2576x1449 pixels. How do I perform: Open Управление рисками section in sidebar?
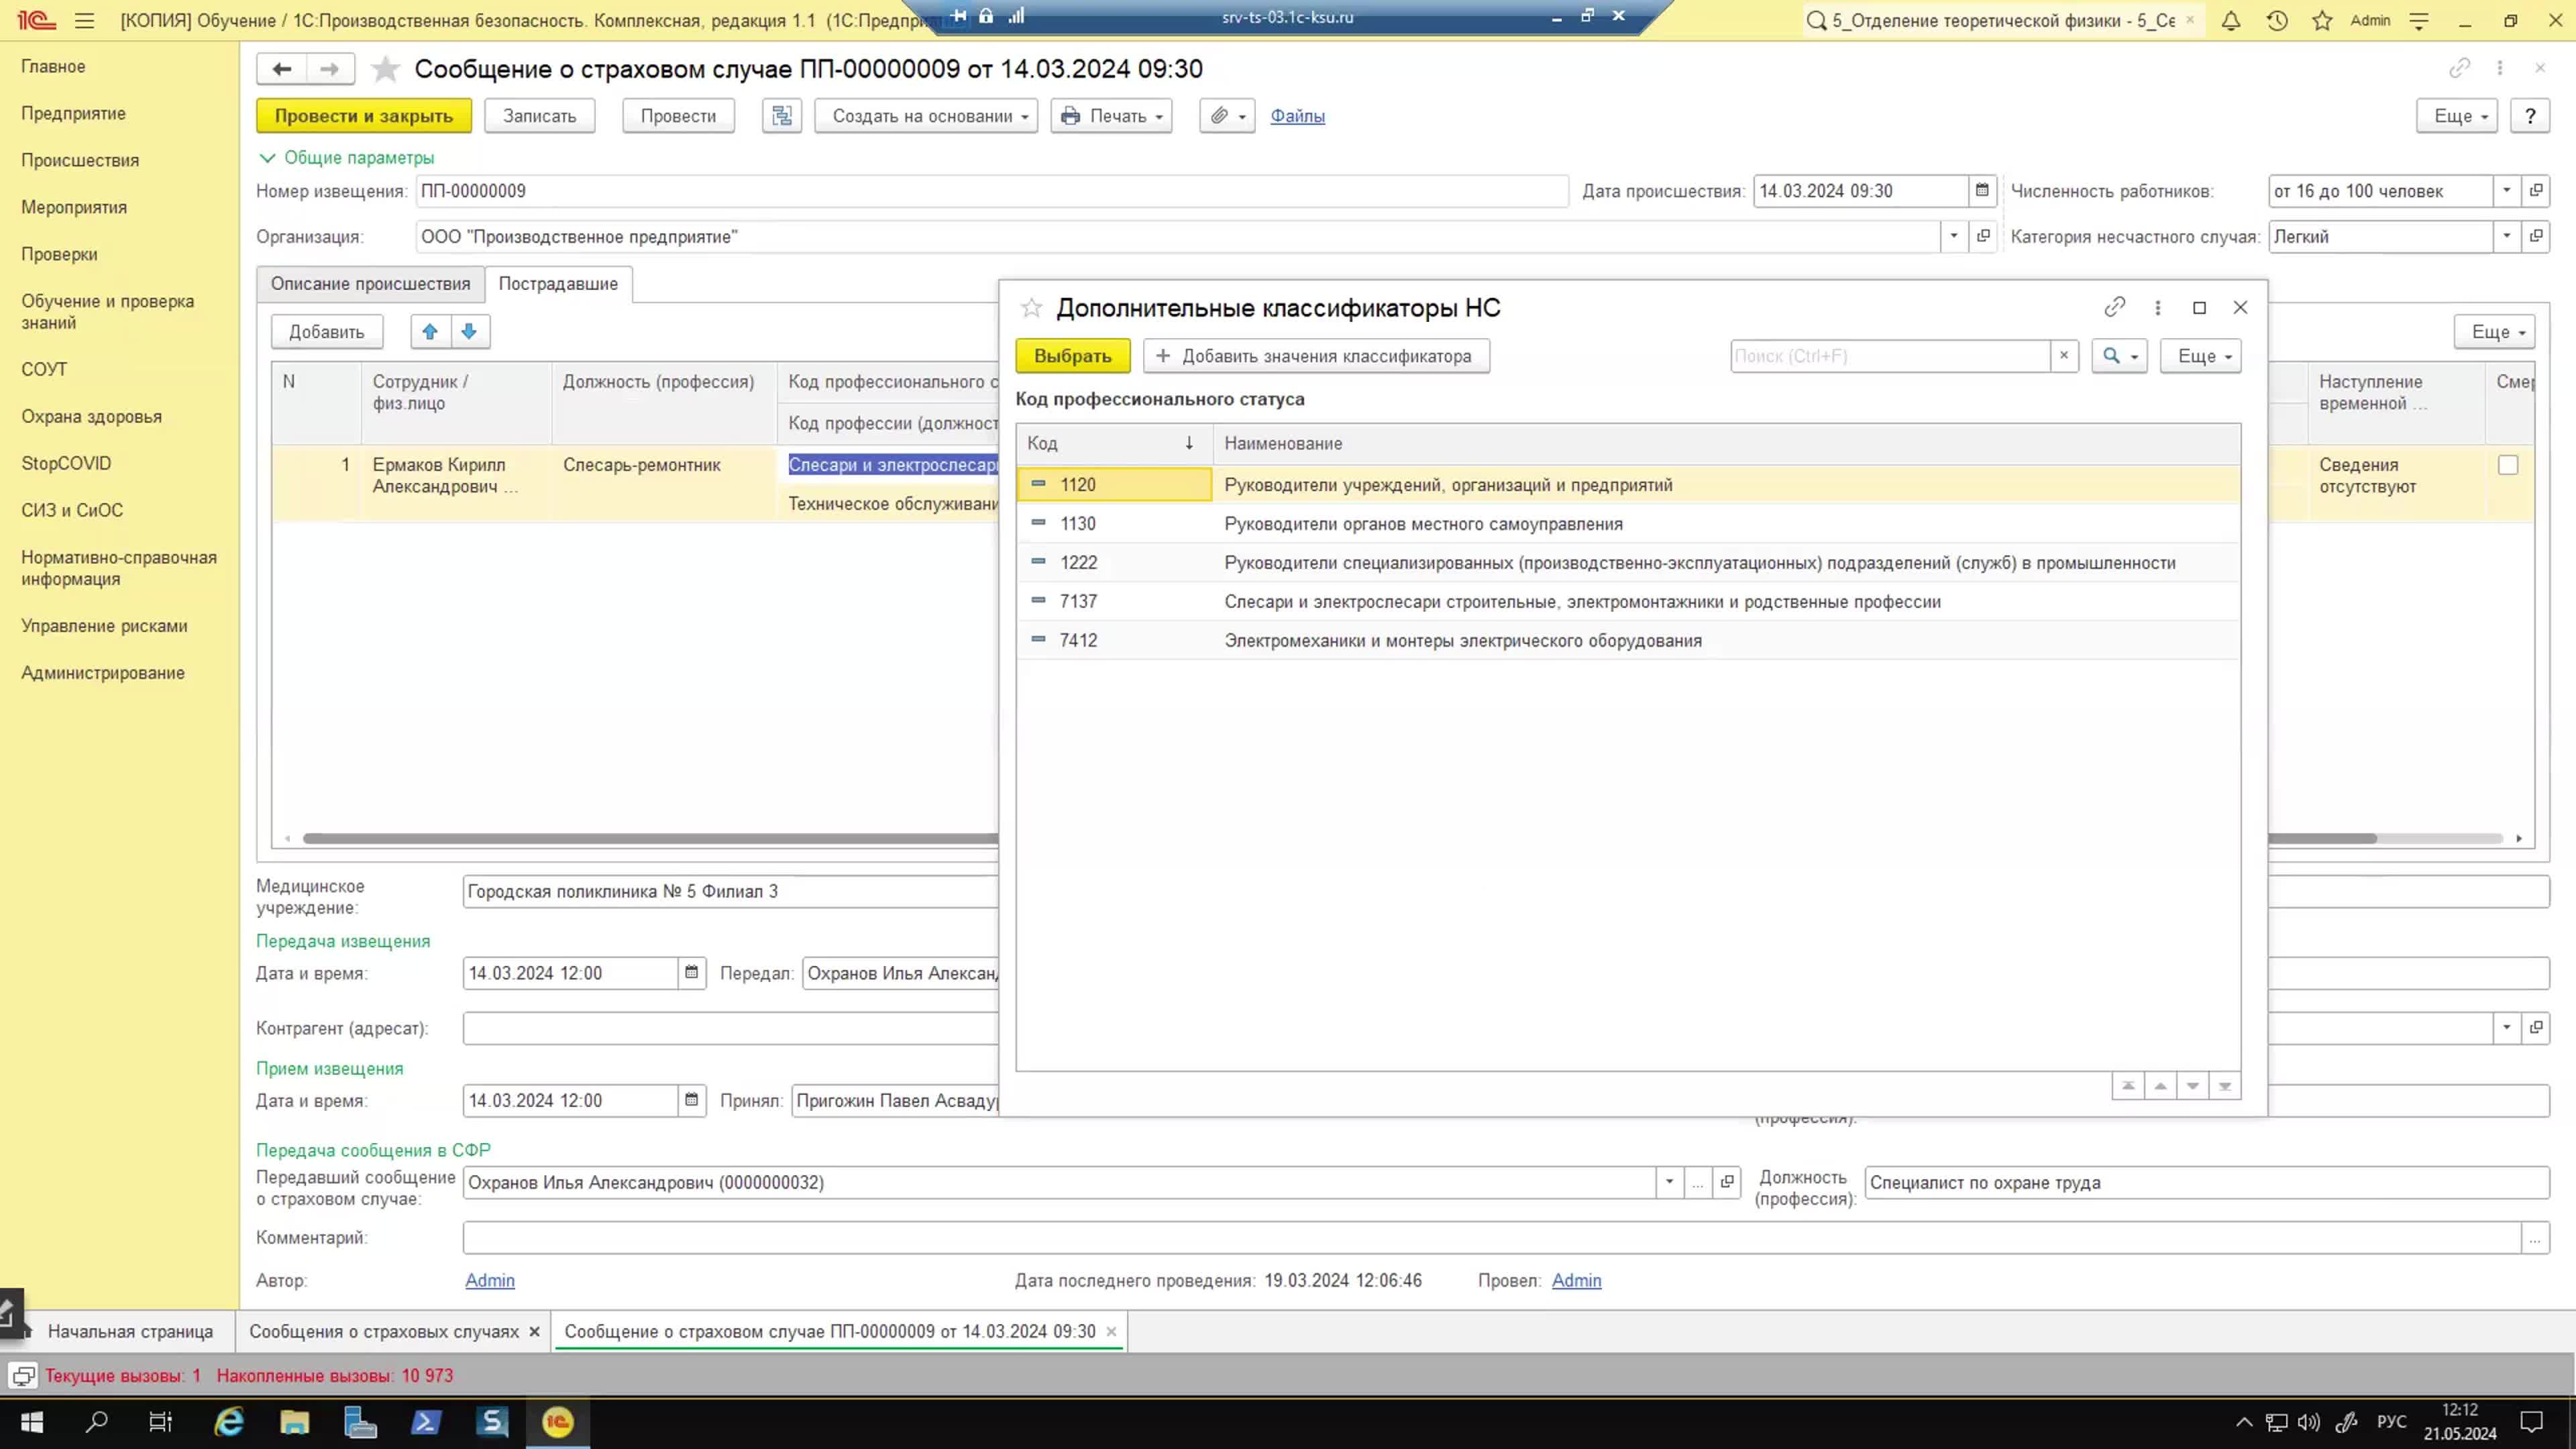tap(104, 626)
